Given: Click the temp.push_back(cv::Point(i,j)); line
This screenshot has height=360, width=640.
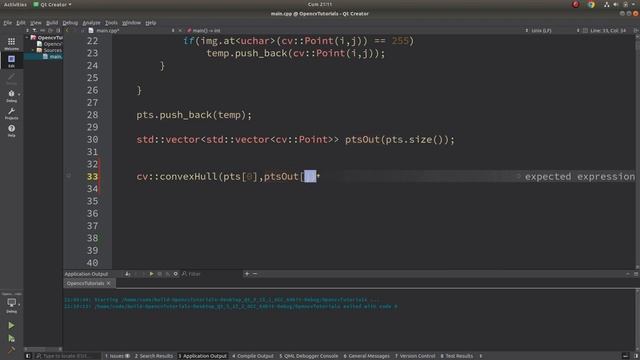Looking at the screenshot, I should 296,53.
